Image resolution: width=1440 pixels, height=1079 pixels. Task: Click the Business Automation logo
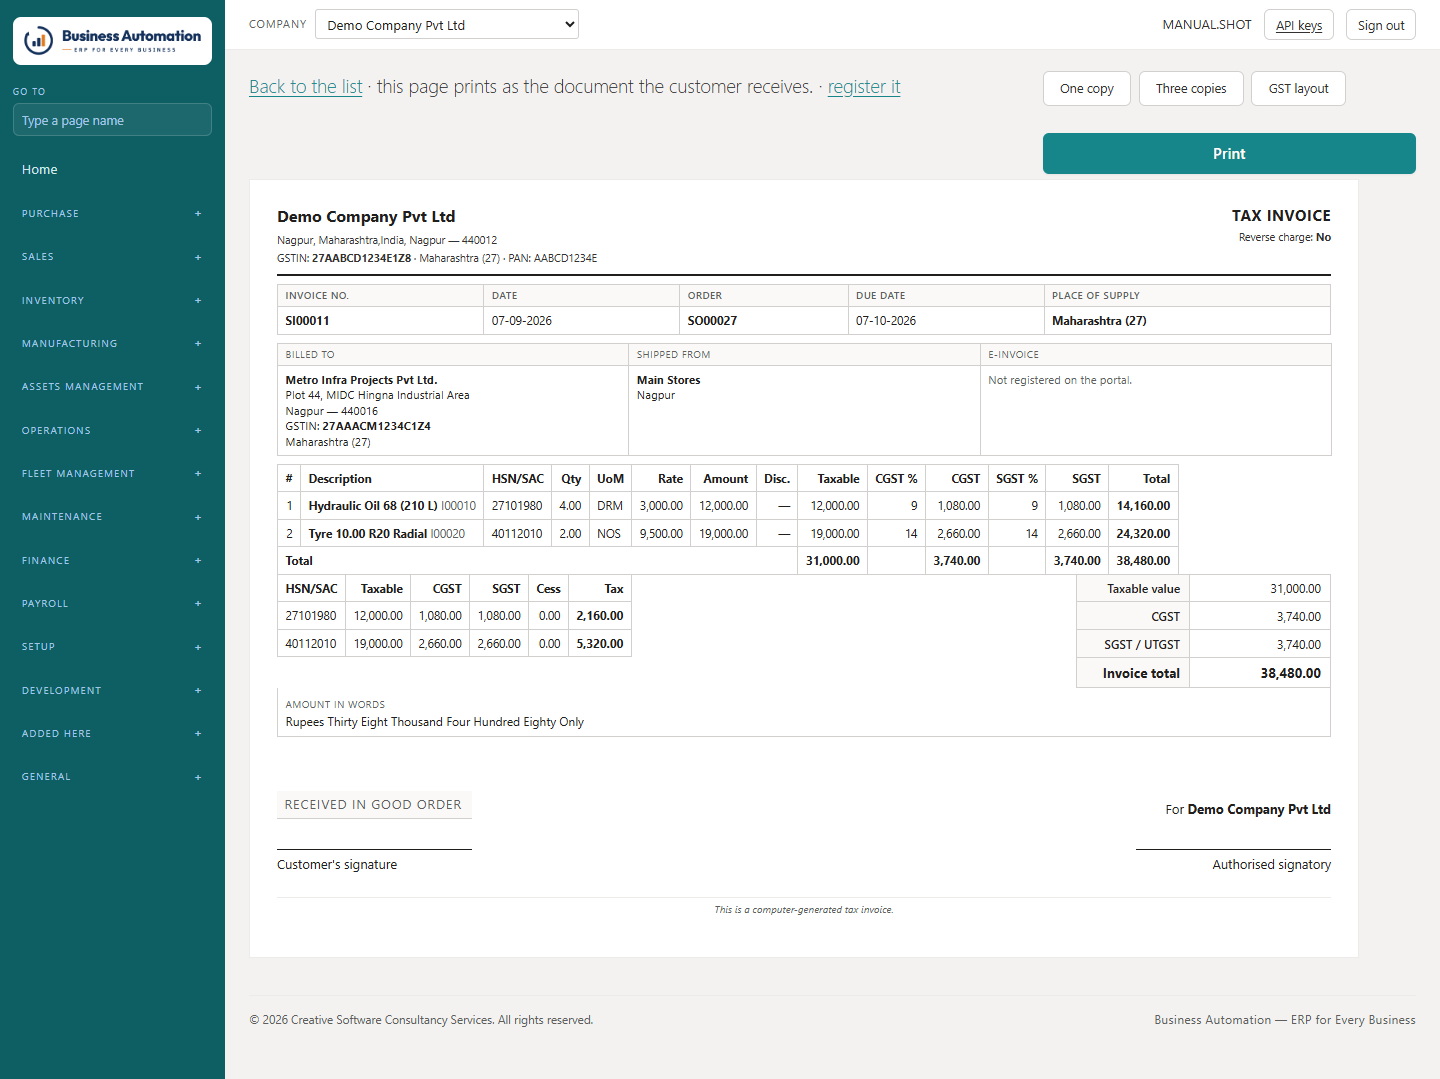(x=112, y=41)
